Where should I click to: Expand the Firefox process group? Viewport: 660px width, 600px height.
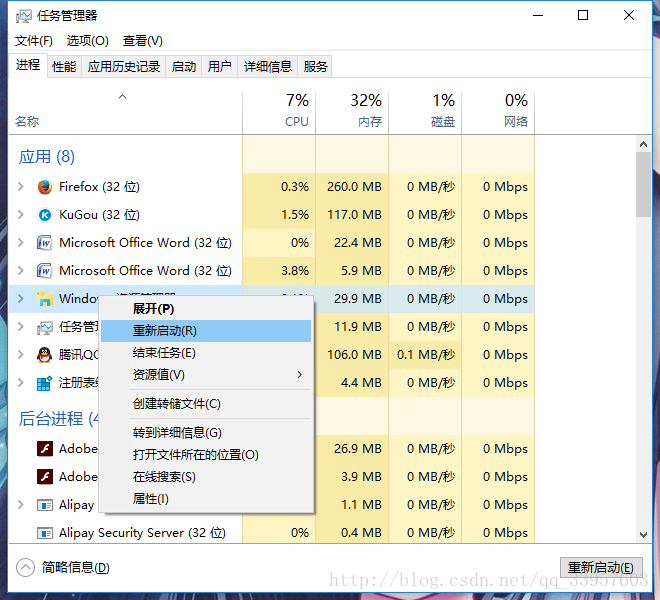[x=21, y=187]
